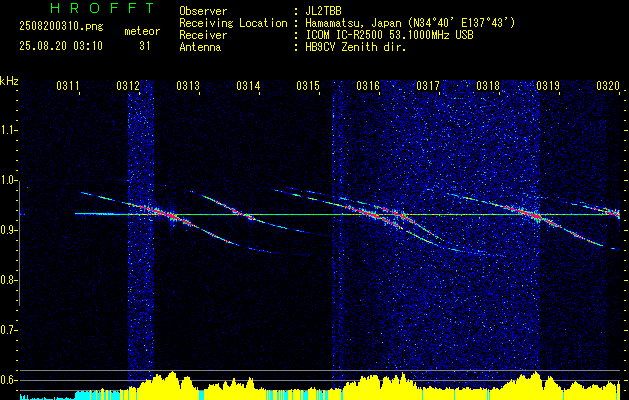629x400 pixels.
Task: Click the Antenna label
Action: (x=200, y=47)
